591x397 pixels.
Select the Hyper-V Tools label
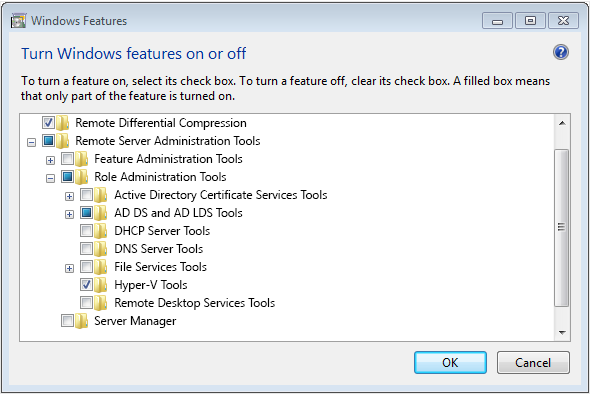pyautogui.click(x=151, y=285)
